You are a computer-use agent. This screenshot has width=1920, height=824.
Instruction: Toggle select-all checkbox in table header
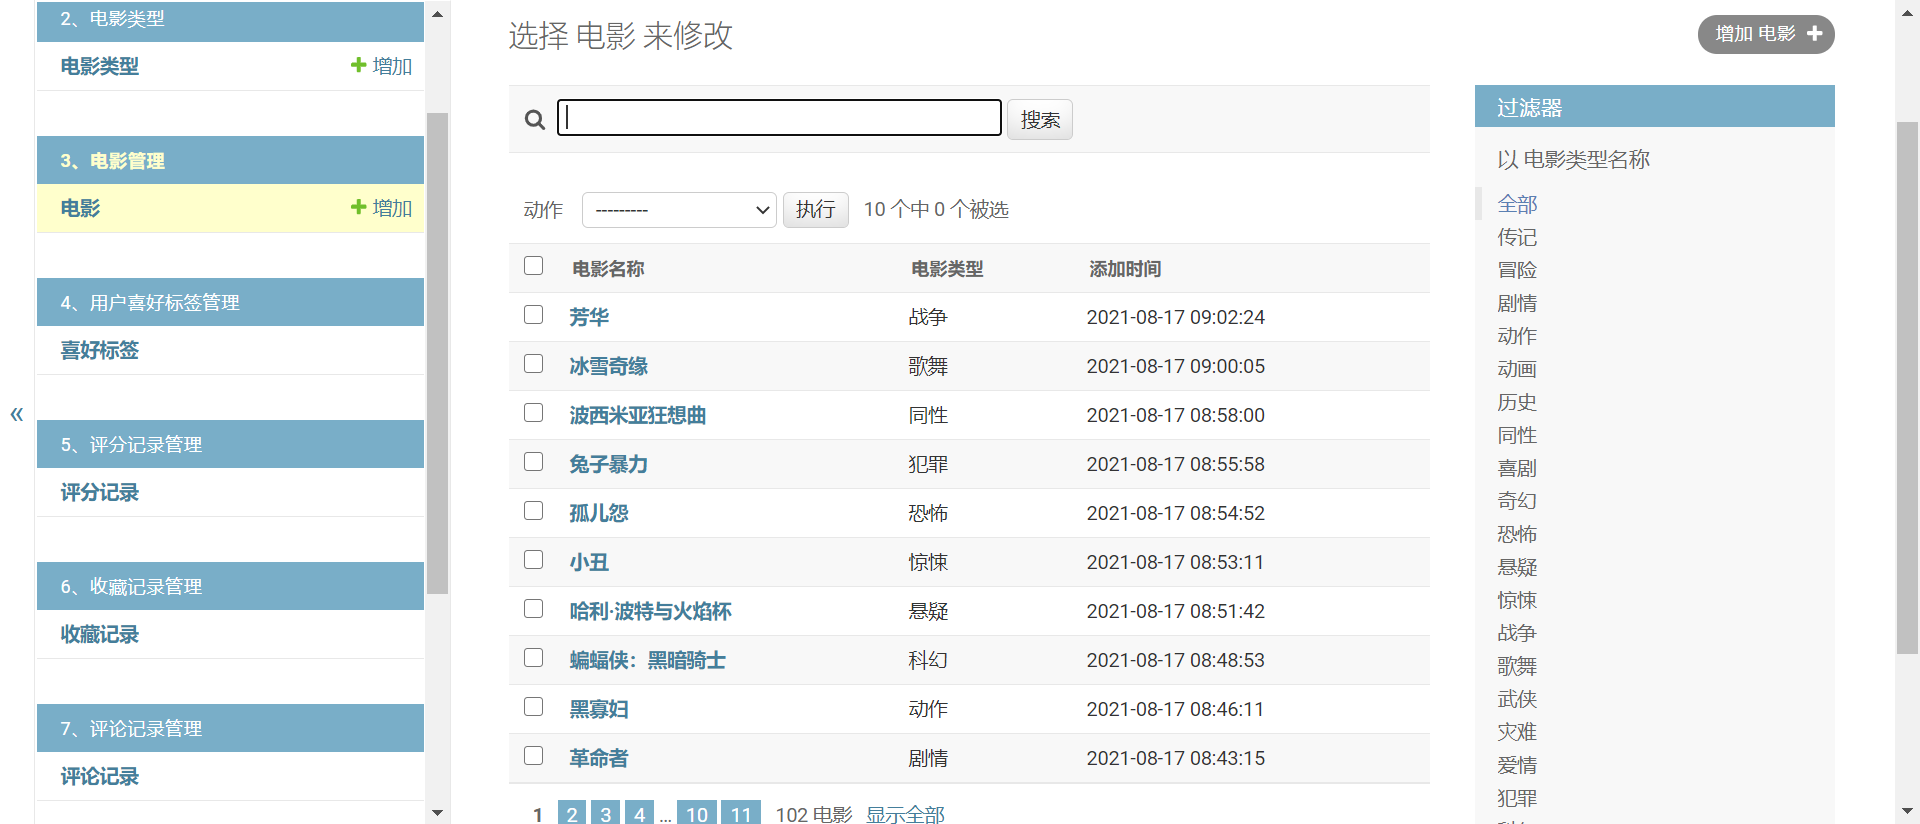point(534,266)
